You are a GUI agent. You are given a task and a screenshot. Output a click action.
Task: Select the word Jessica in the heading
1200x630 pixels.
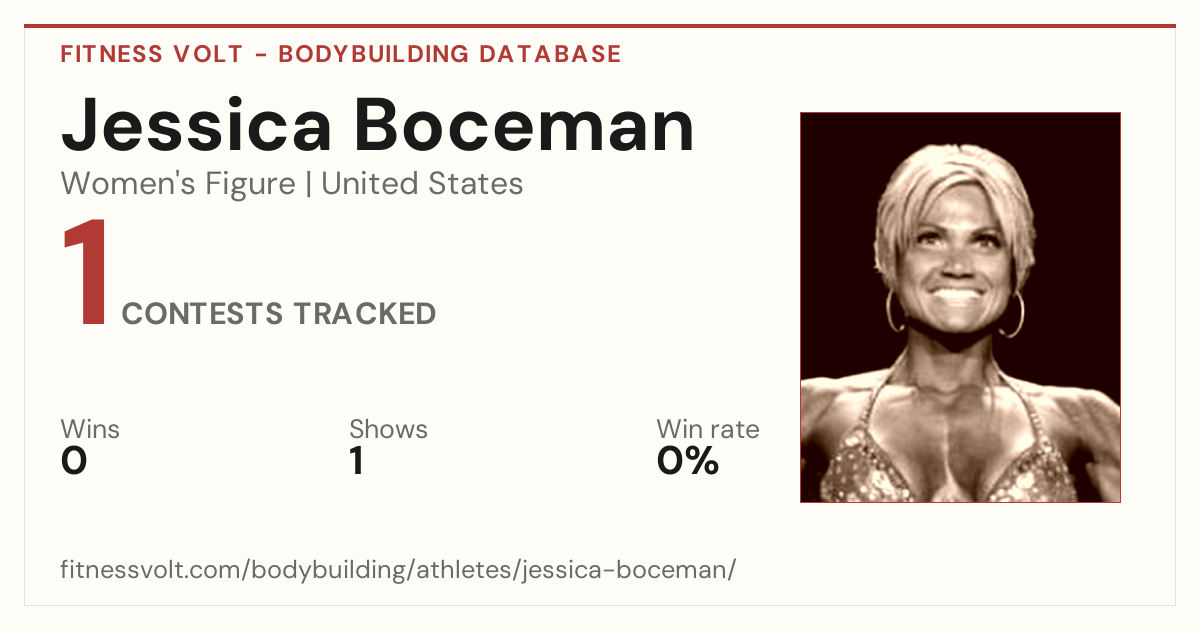tap(197, 126)
